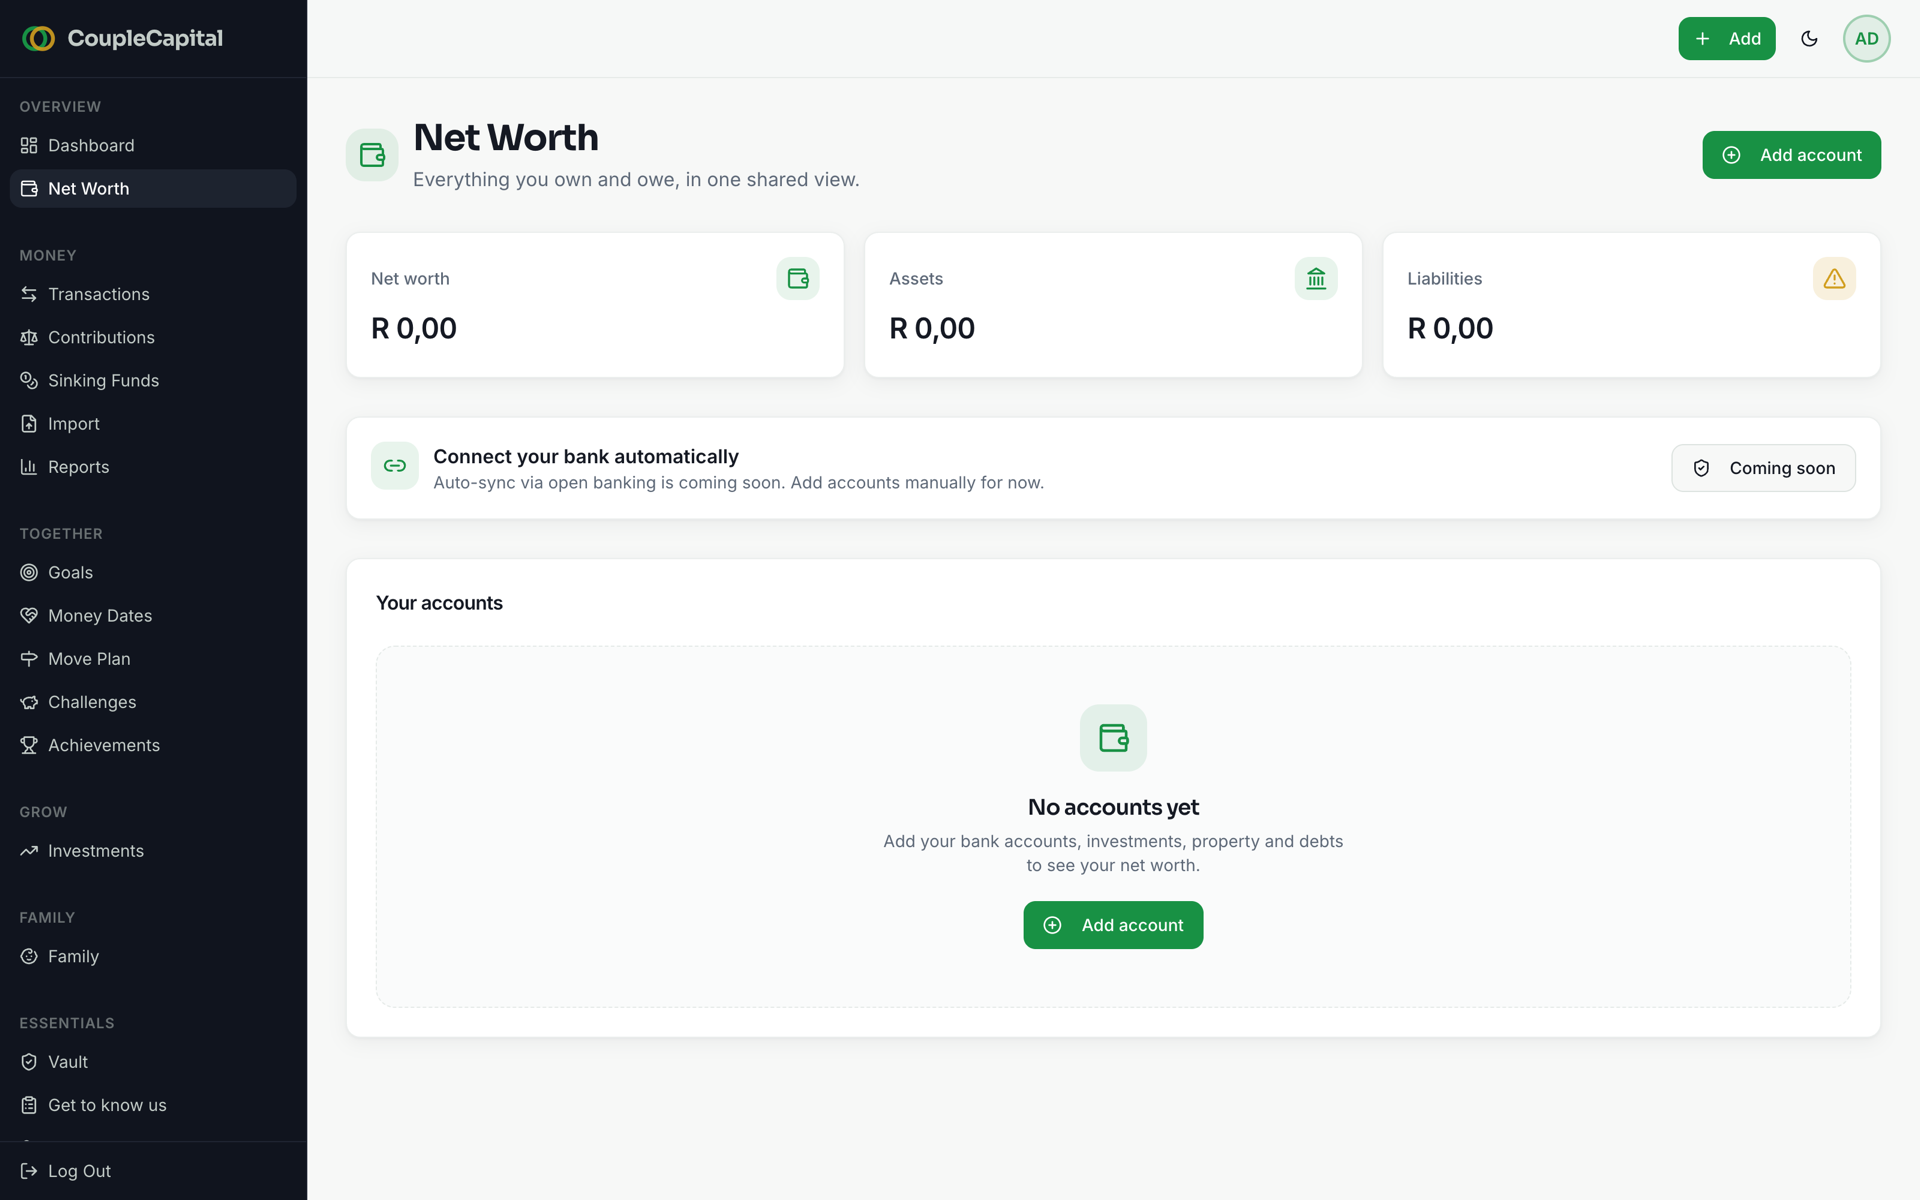This screenshot has width=1920, height=1200.
Task: Click the Log Out arrow icon
Action: [x=29, y=1171]
